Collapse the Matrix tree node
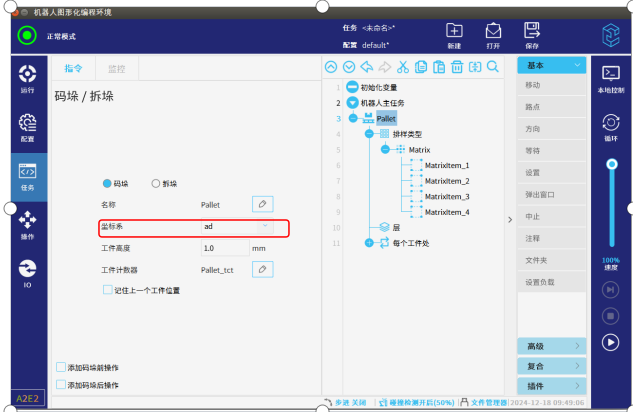Image resolution: width=633 pixels, height=412 pixels. [x=387, y=149]
